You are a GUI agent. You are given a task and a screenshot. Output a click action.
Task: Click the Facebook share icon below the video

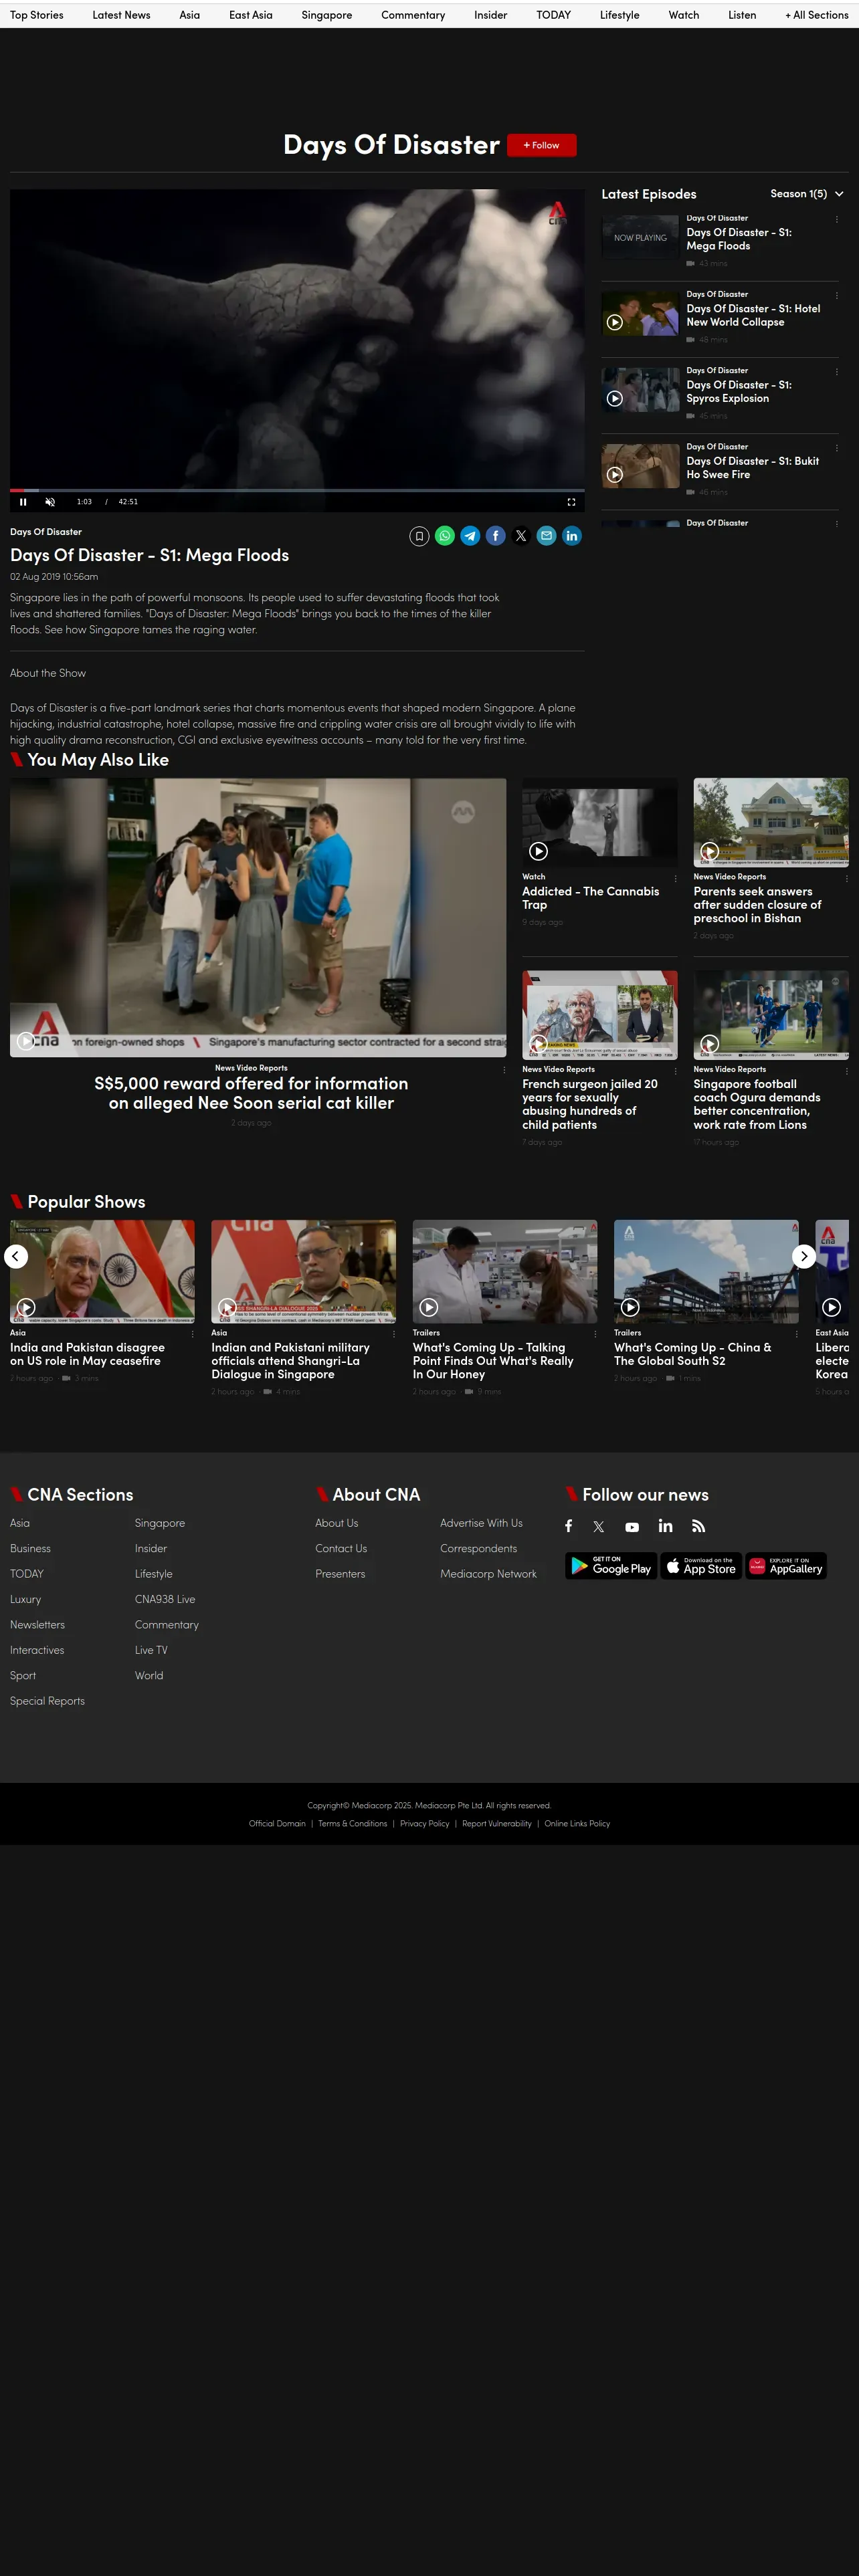(495, 536)
